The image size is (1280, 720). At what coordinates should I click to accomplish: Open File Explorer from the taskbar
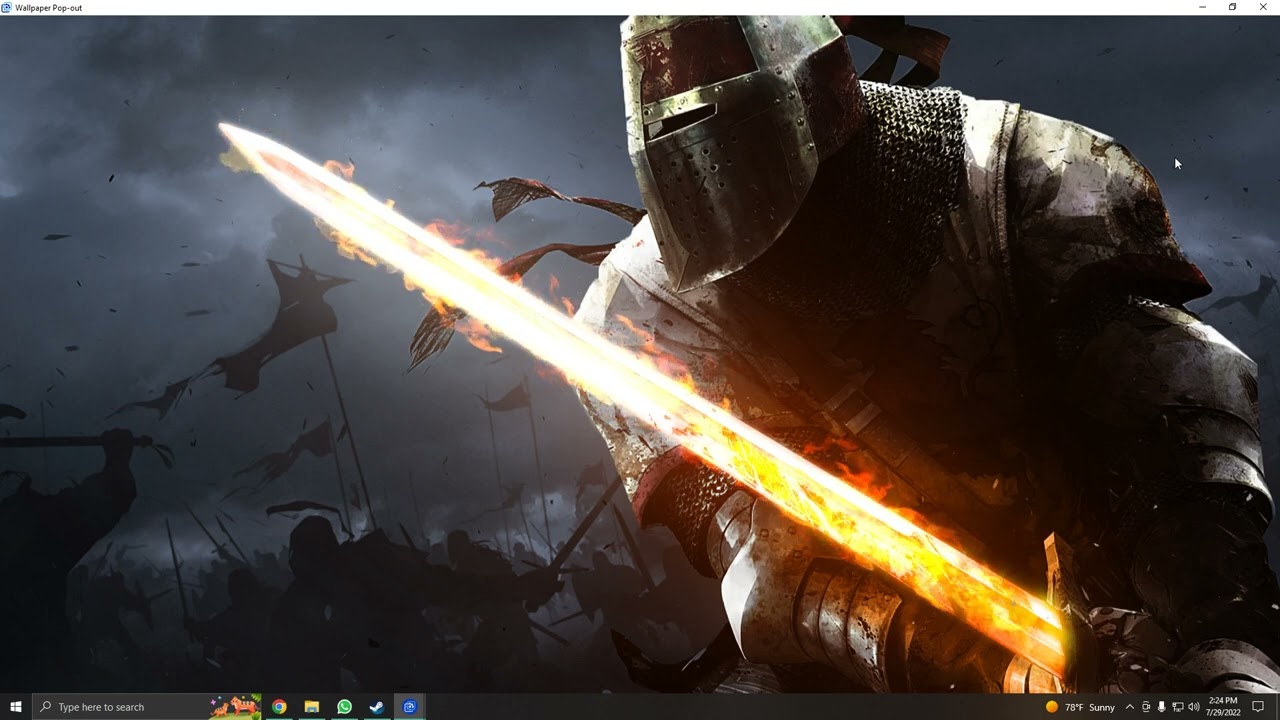(312, 707)
